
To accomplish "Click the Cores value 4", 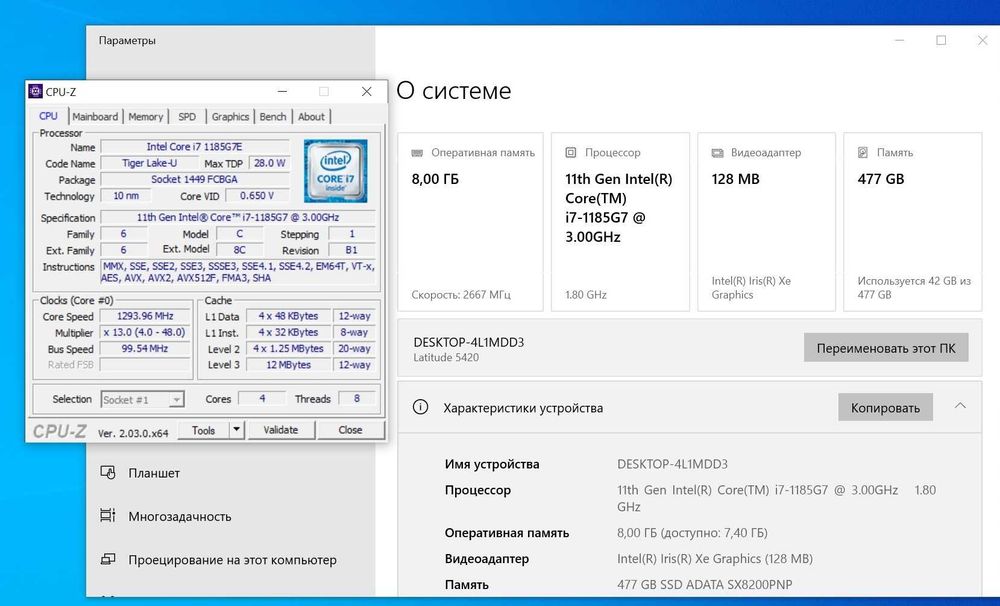I will pos(261,399).
